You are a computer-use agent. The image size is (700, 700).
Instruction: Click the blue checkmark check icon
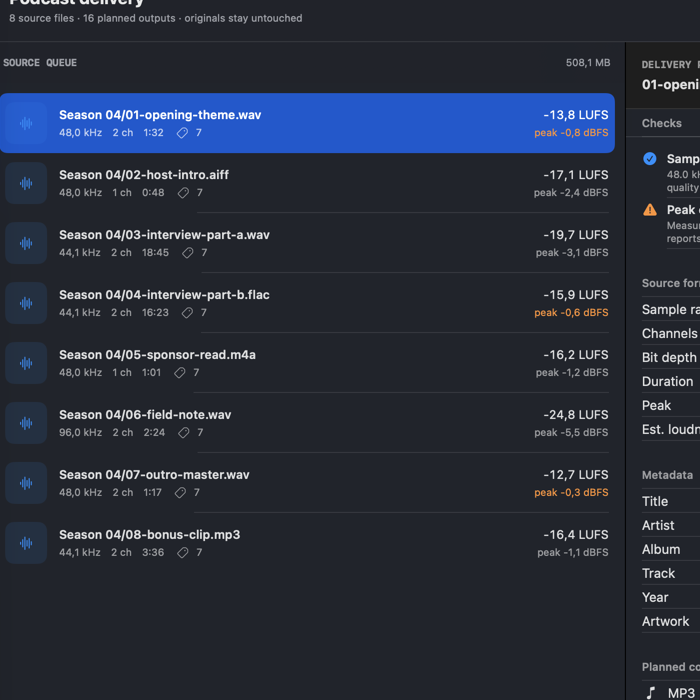(x=650, y=158)
